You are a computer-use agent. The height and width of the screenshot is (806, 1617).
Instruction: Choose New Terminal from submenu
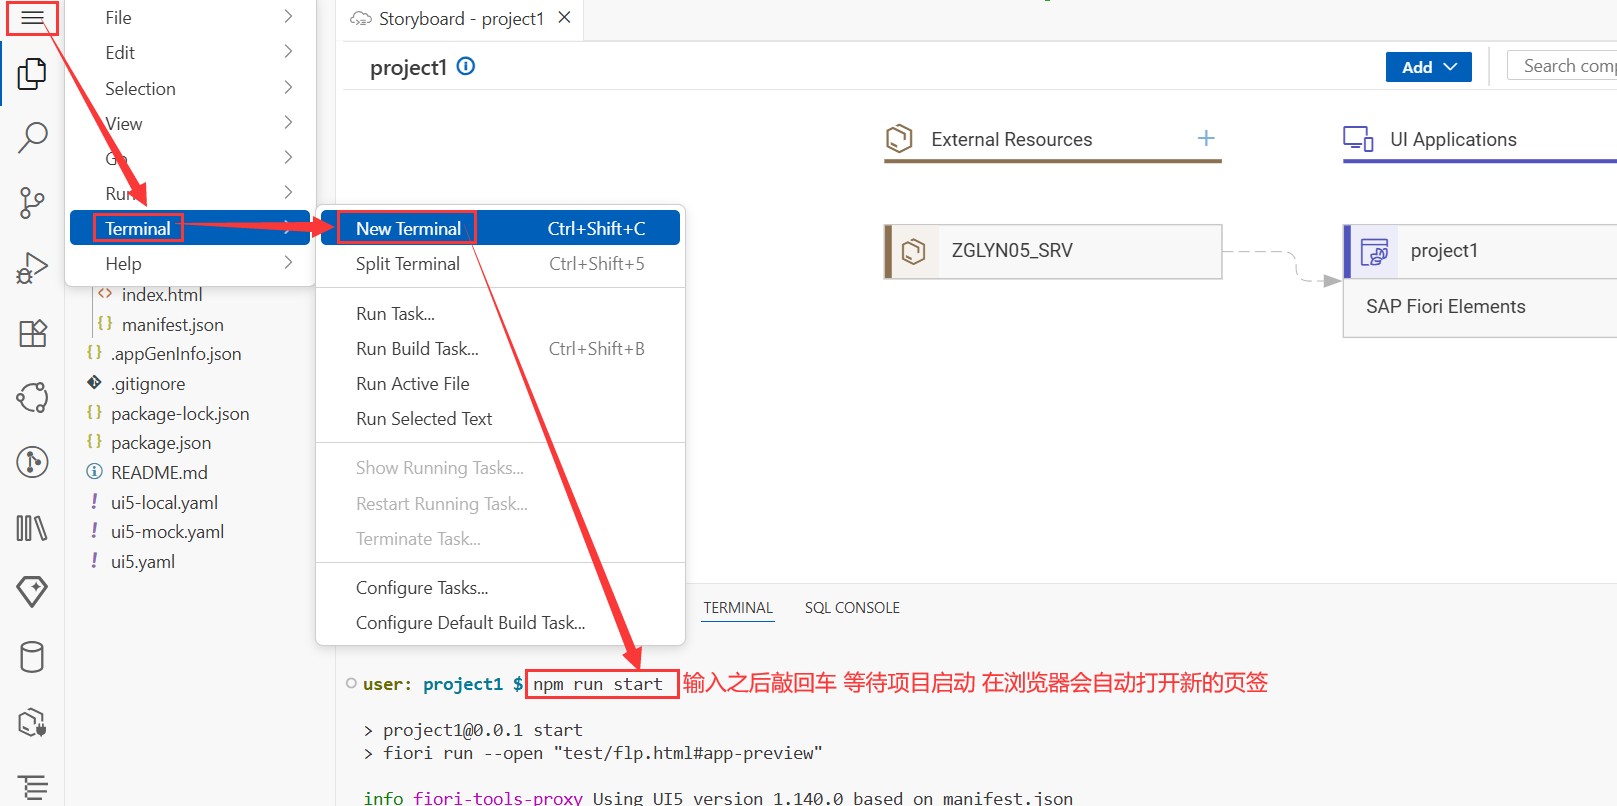(x=500, y=228)
